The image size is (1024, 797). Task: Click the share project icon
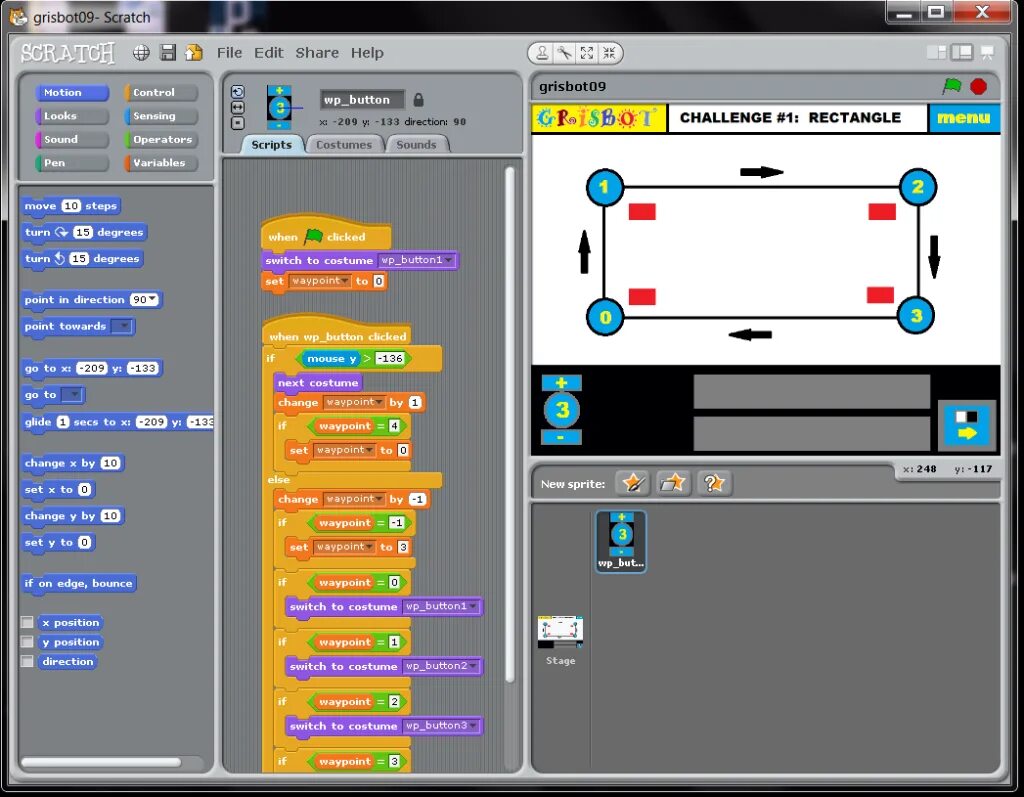click(x=193, y=53)
